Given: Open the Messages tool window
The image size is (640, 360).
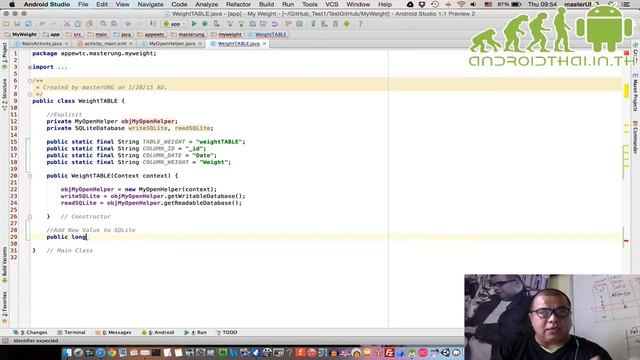Looking at the screenshot, I should tap(114, 333).
